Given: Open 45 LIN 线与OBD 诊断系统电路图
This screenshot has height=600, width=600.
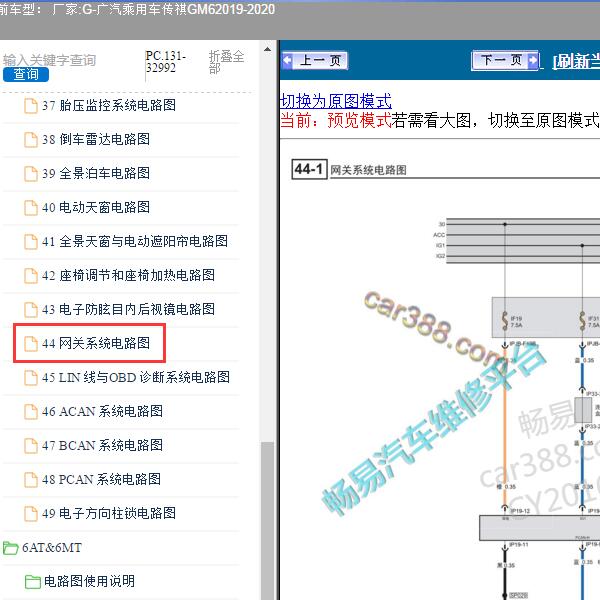Looking at the screenshot, I should pyautogui.click(x=136, y=377).
